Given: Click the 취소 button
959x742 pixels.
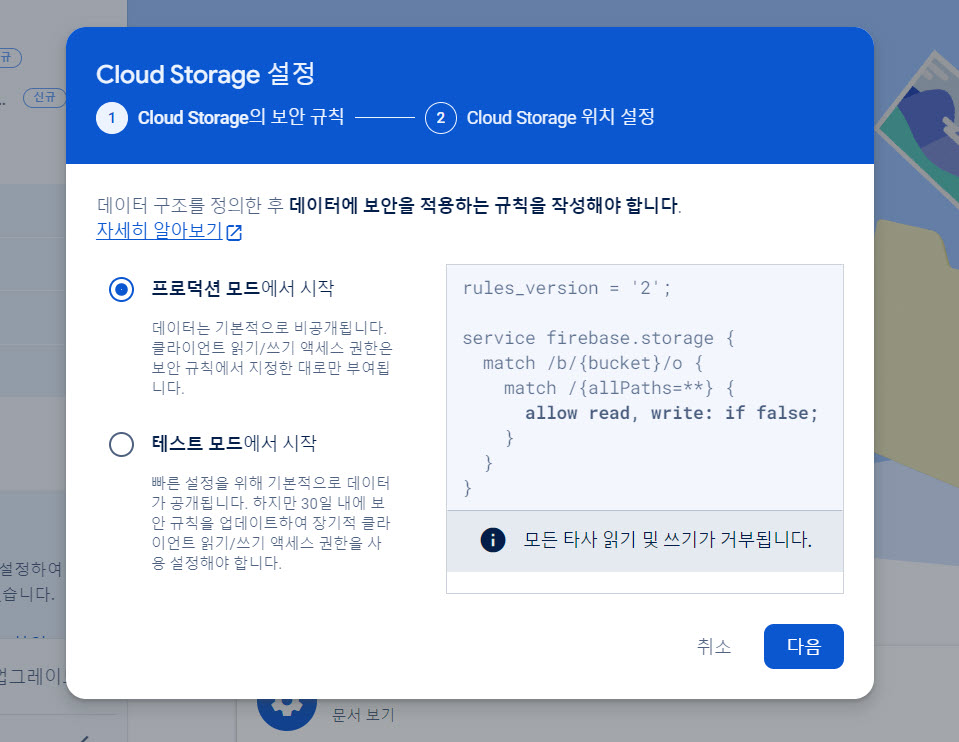Looking at the screenshot, I should (714, 646).
